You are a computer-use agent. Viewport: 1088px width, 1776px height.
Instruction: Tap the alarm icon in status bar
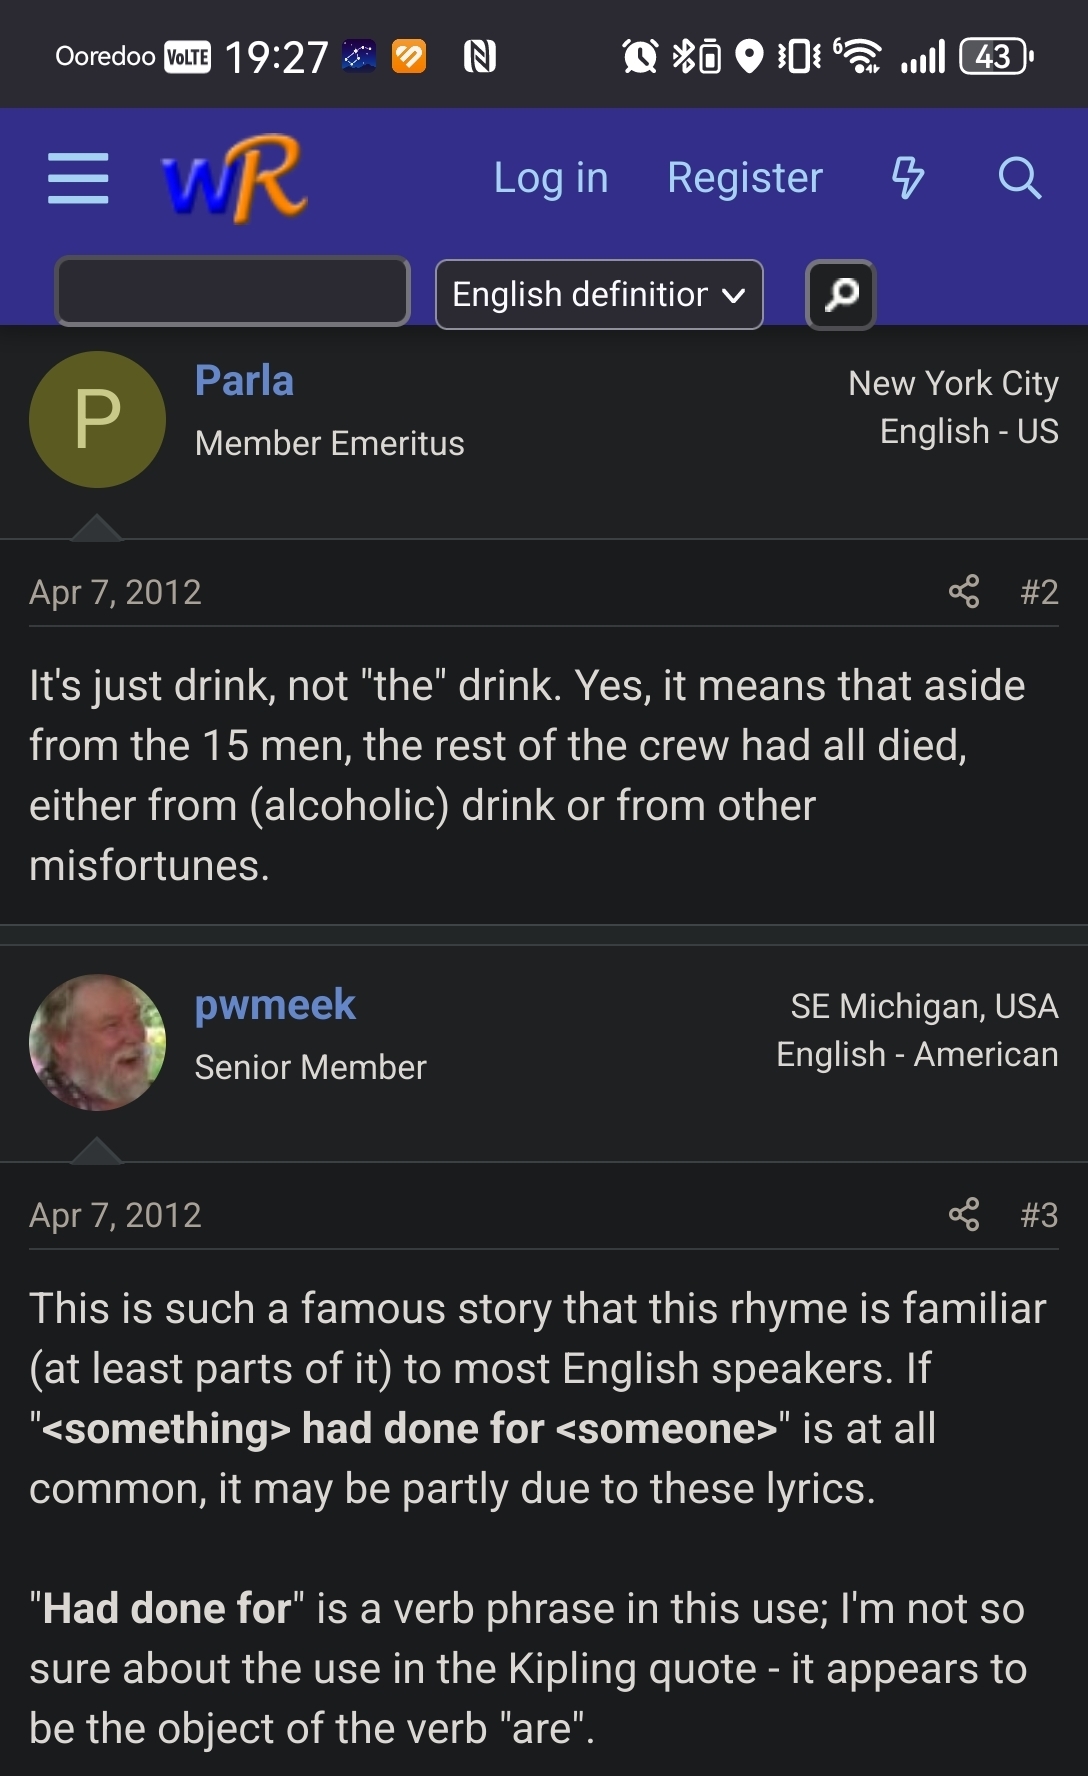point(640,56)
